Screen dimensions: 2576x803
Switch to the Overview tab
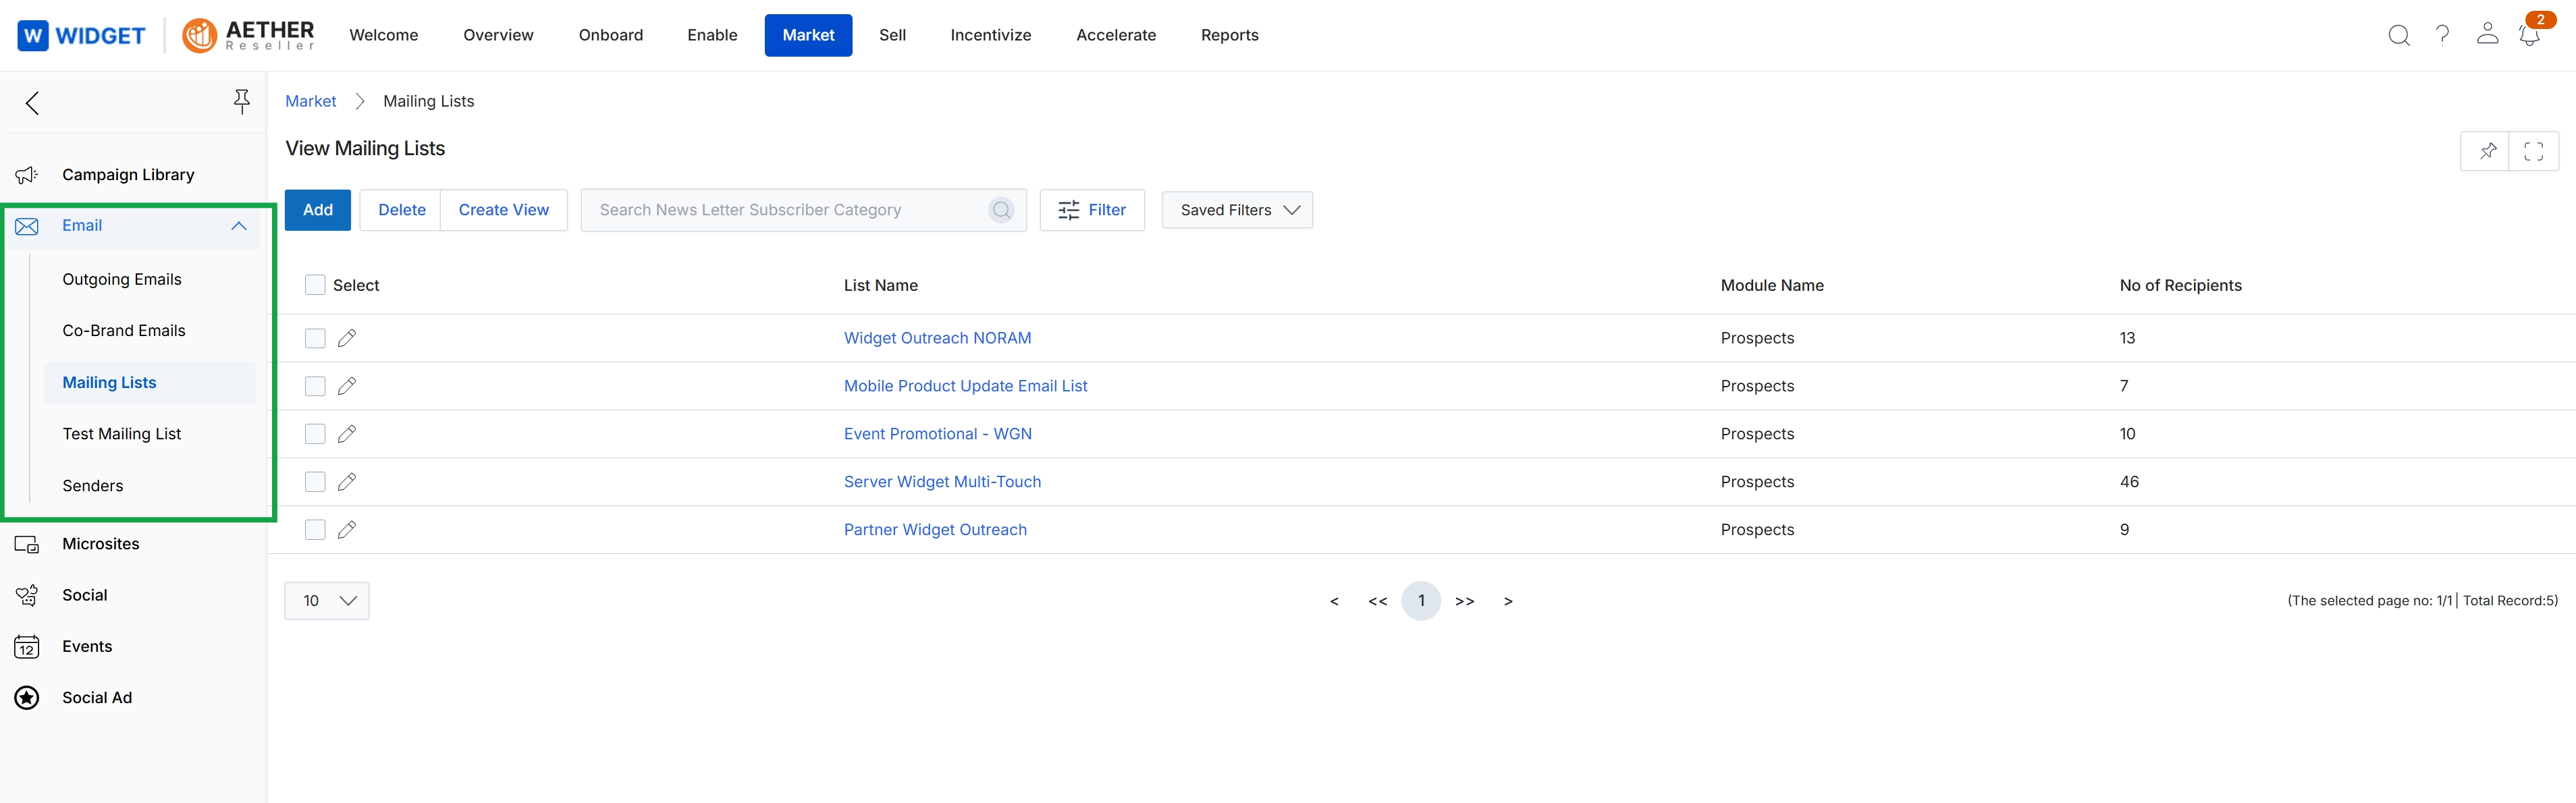[x=498, y=36]
